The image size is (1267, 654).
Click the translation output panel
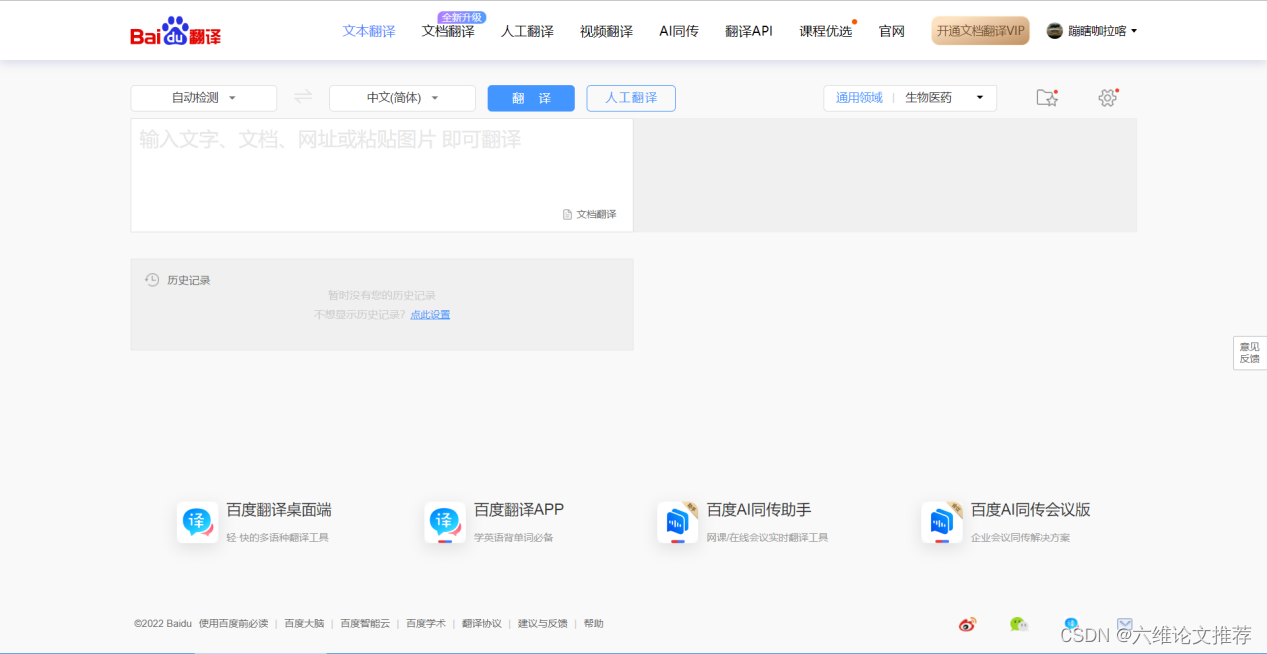(886, 175)
